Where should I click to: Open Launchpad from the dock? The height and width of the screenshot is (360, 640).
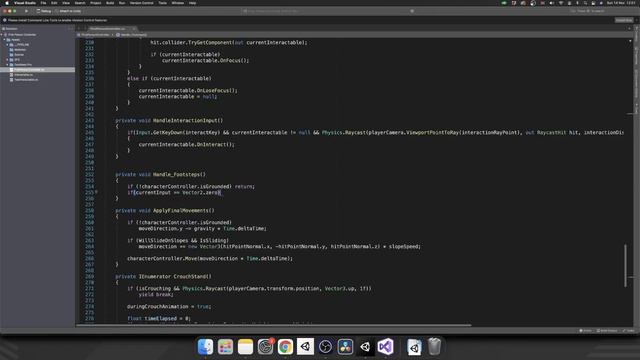[225, 347]
